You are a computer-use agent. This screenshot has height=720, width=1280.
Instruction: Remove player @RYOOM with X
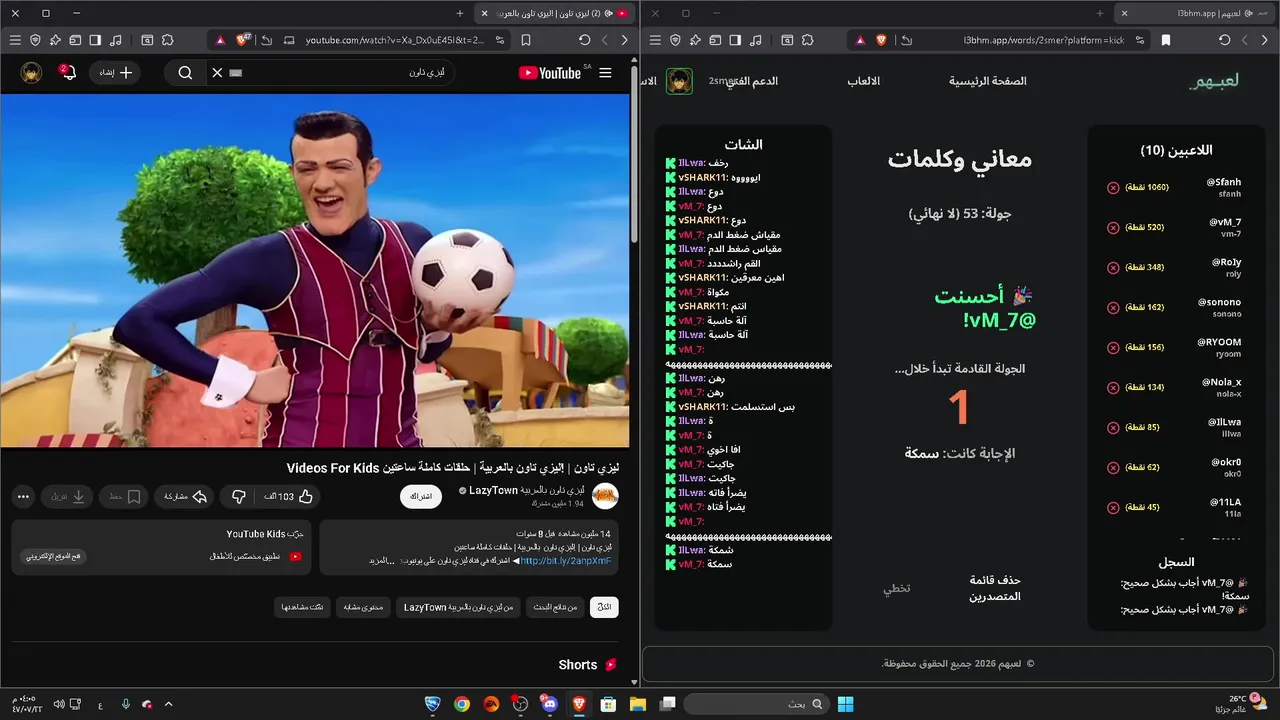[x=1113, y=347]
